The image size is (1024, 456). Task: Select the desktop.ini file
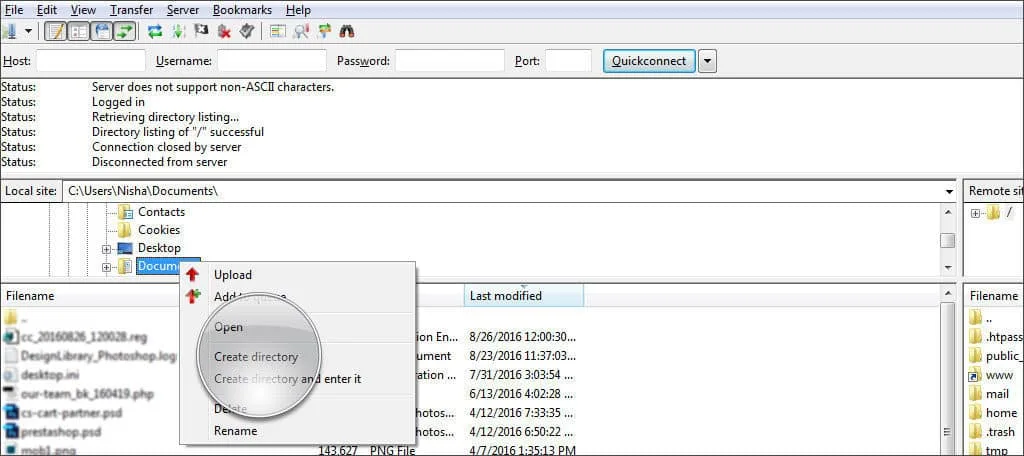[50, 375]
